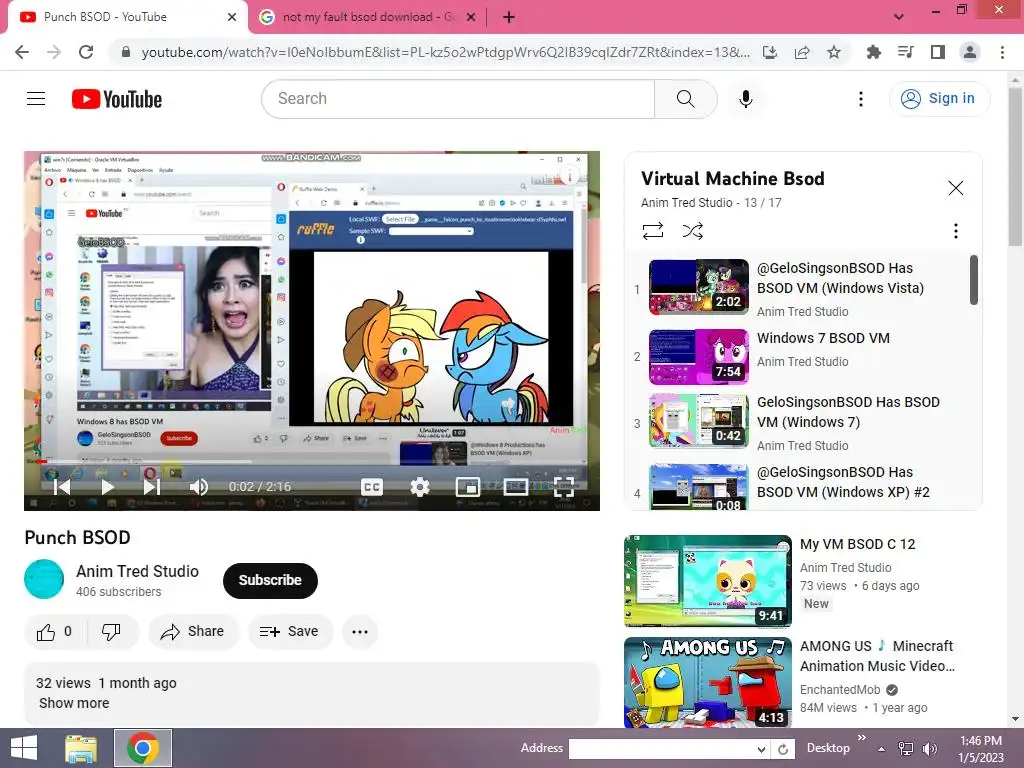Enter full screen mode
The image size is (1024, 768).
click(564, 487)
